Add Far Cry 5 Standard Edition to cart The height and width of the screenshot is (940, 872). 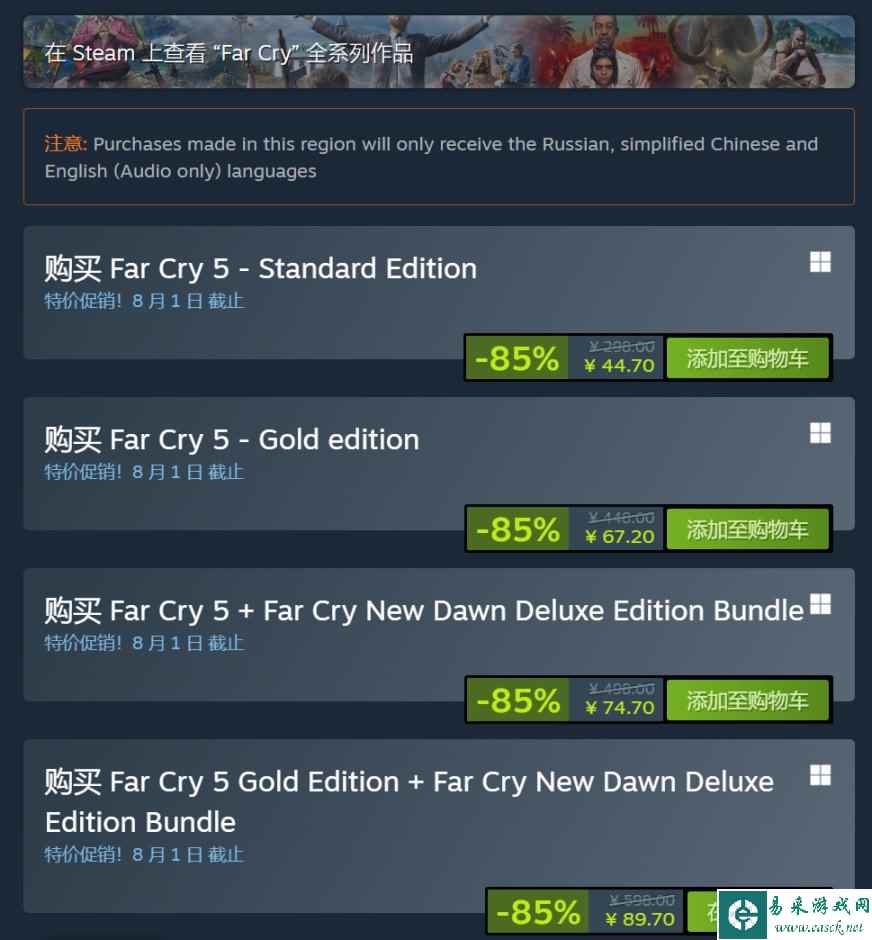pos(747,358)
